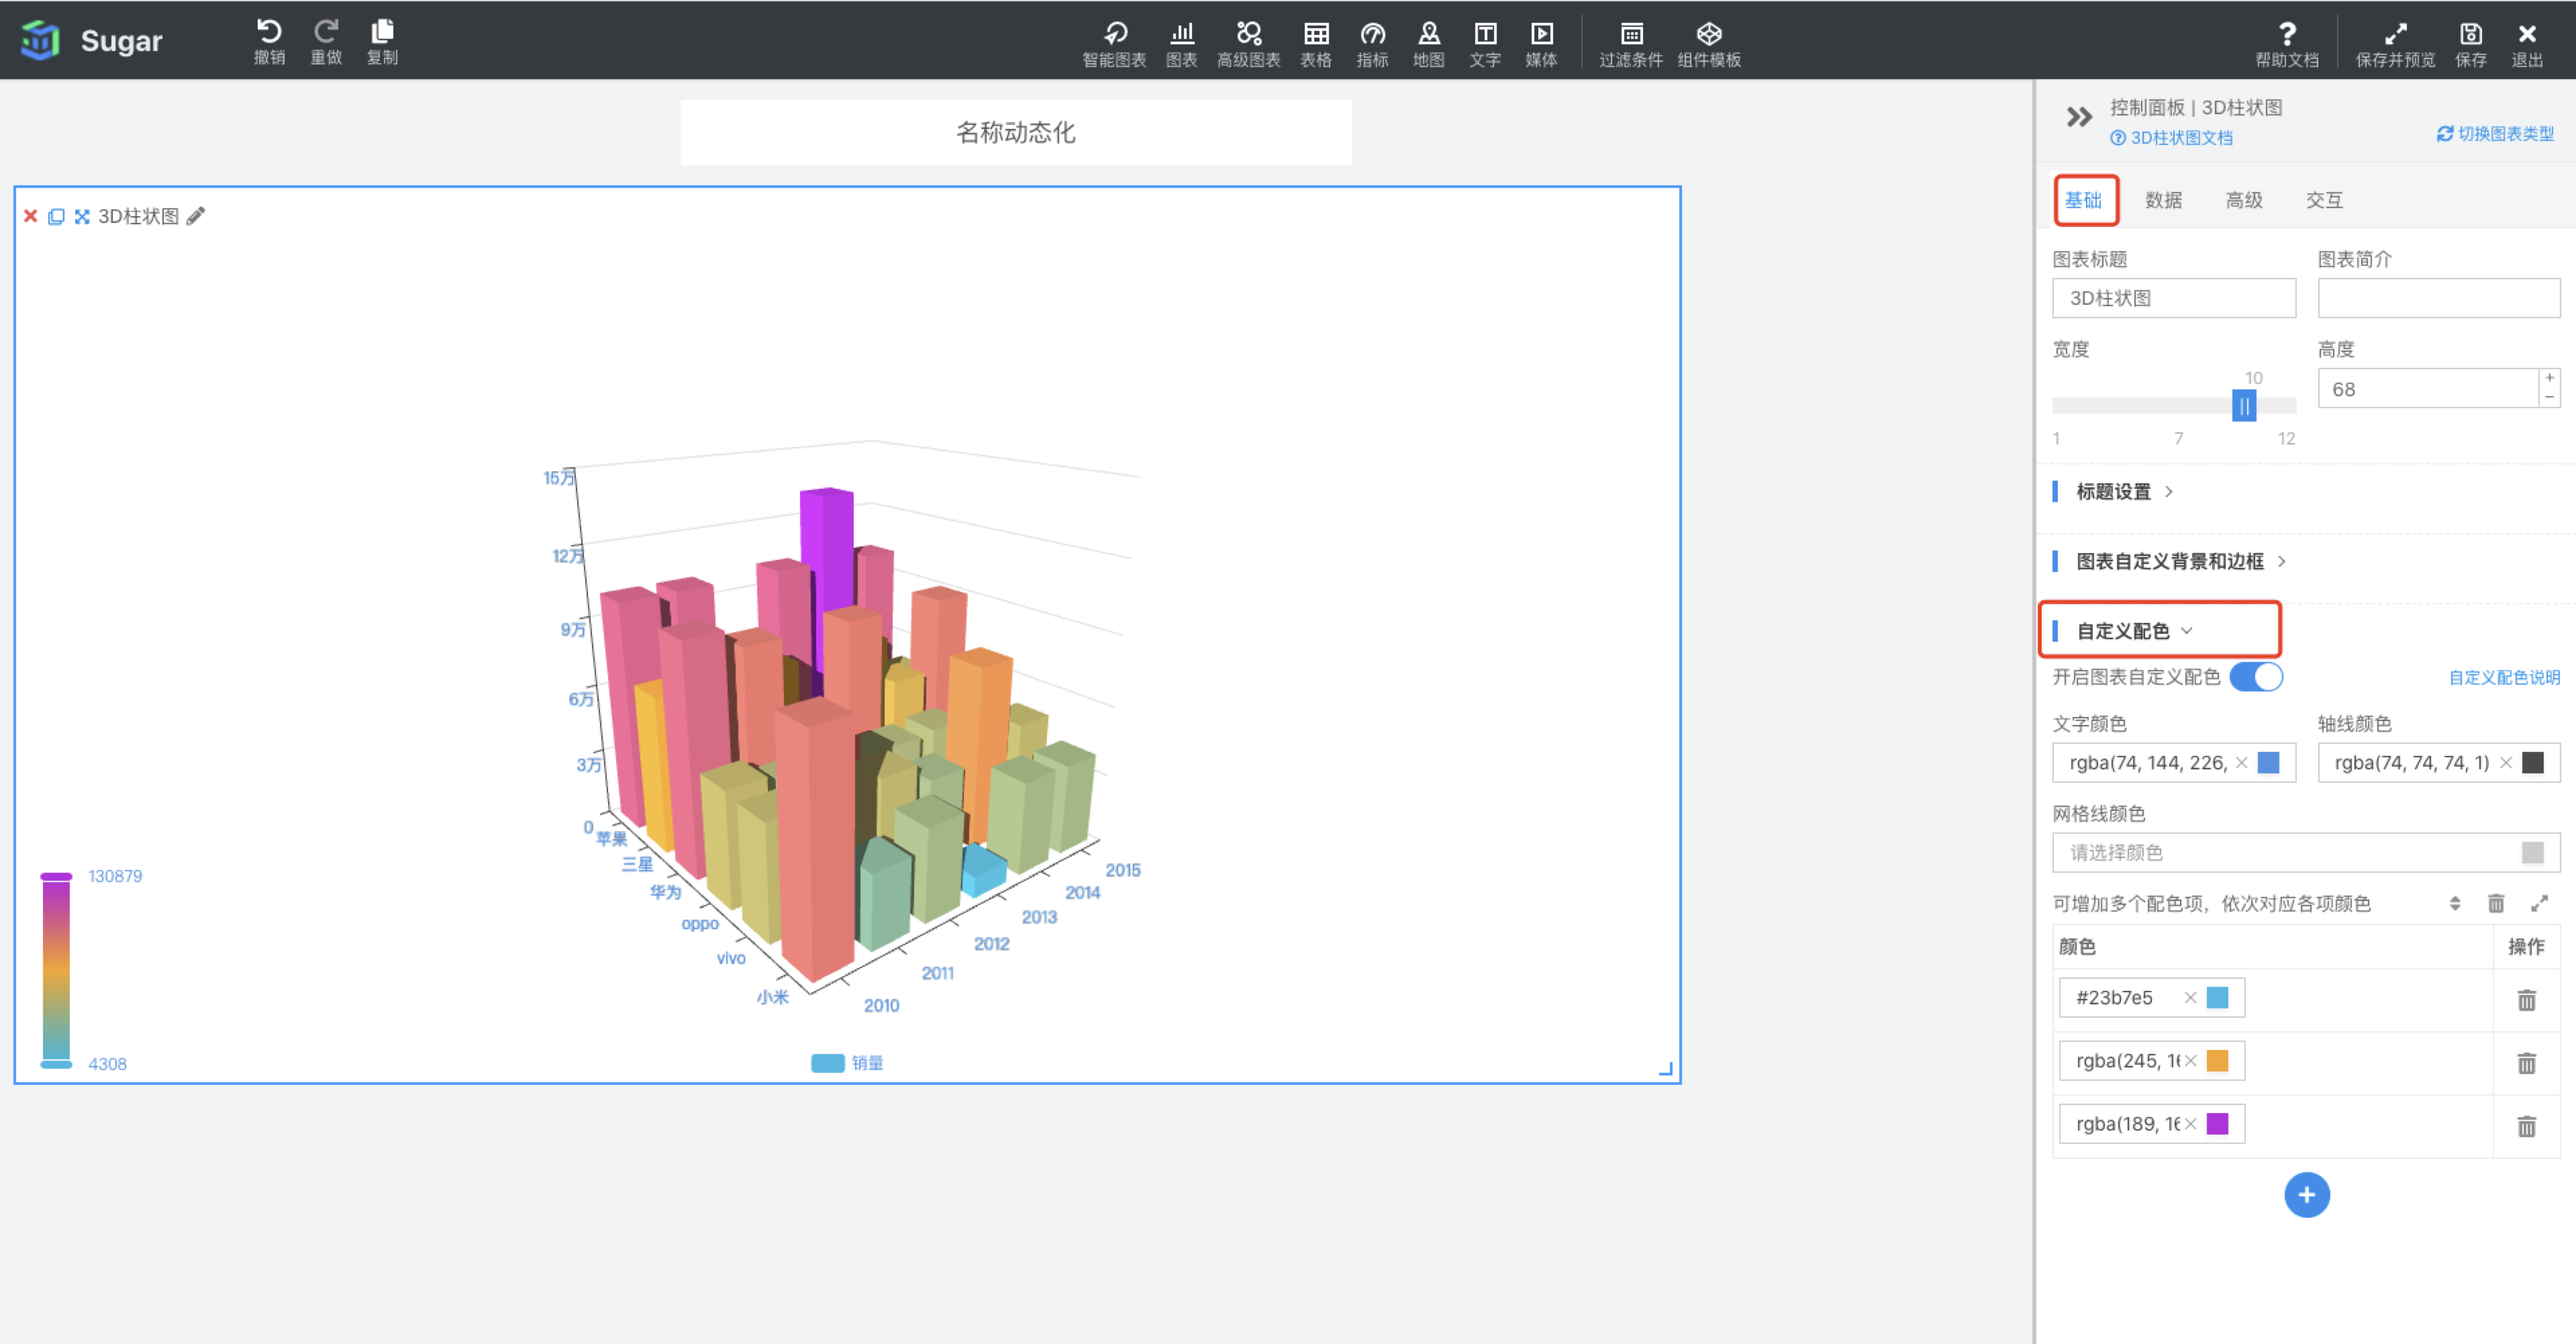Open the Map (地图) component menu
Screen dimensions: 2576x1344
pyautogui.click(x=1428, y=44)
